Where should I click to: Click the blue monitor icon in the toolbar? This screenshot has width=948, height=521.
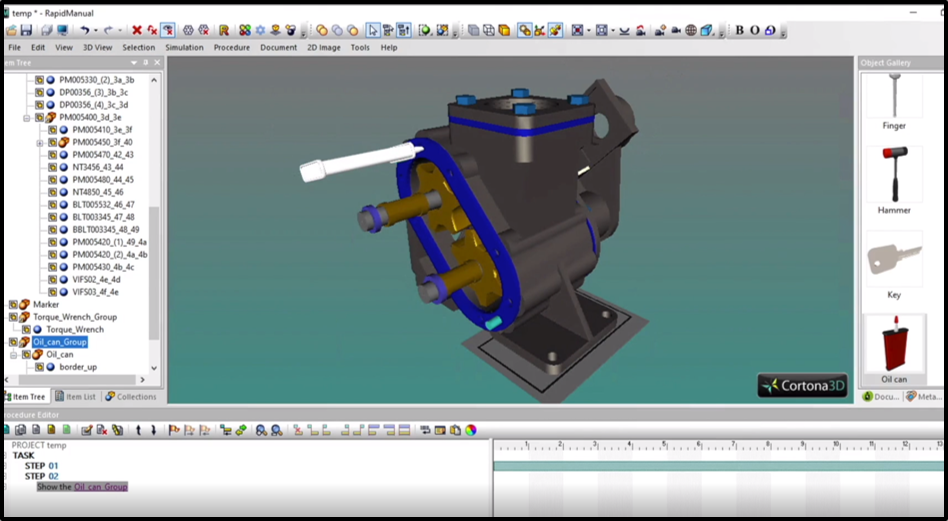(62, 30)
